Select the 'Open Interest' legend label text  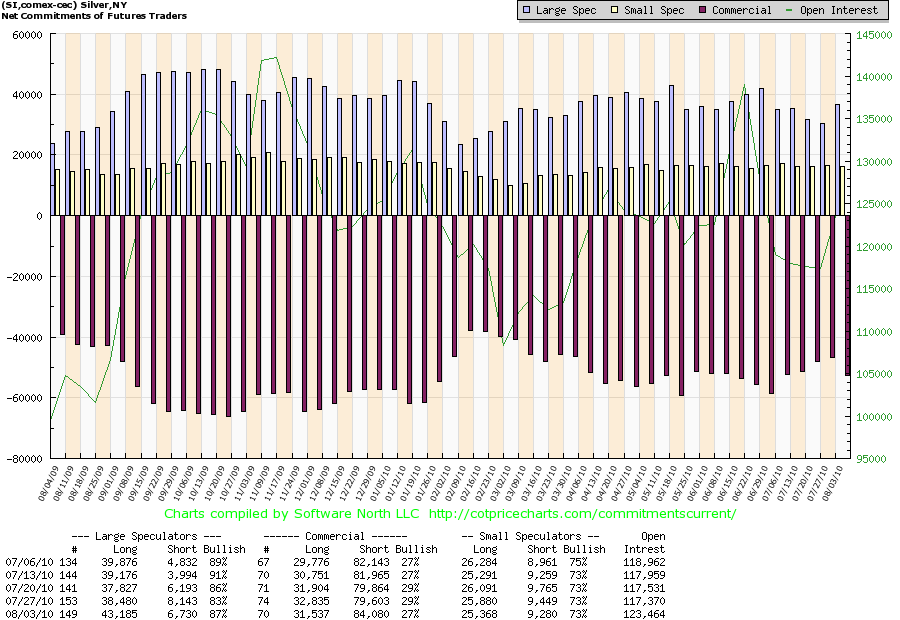tap(841, 10)
